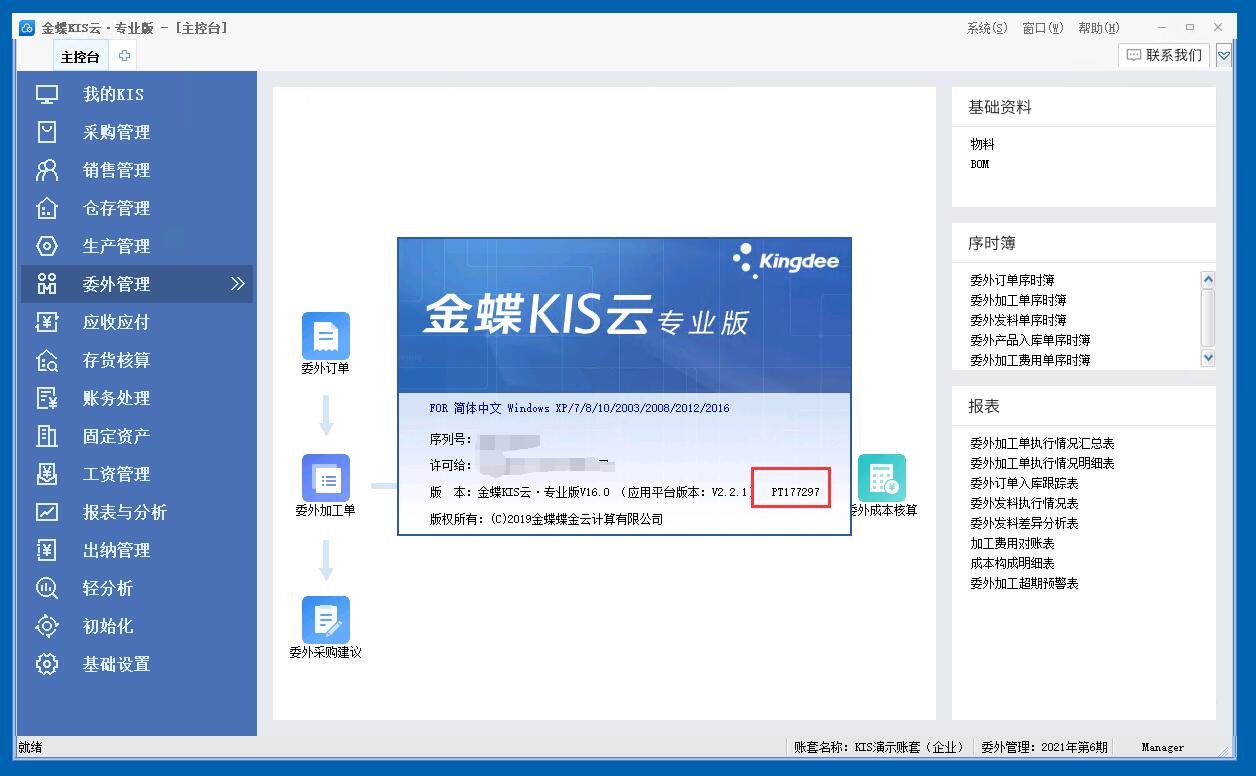1256x776 pixels.
Task: Switch to the 主控台 tab
Action: tap(80, 57)
